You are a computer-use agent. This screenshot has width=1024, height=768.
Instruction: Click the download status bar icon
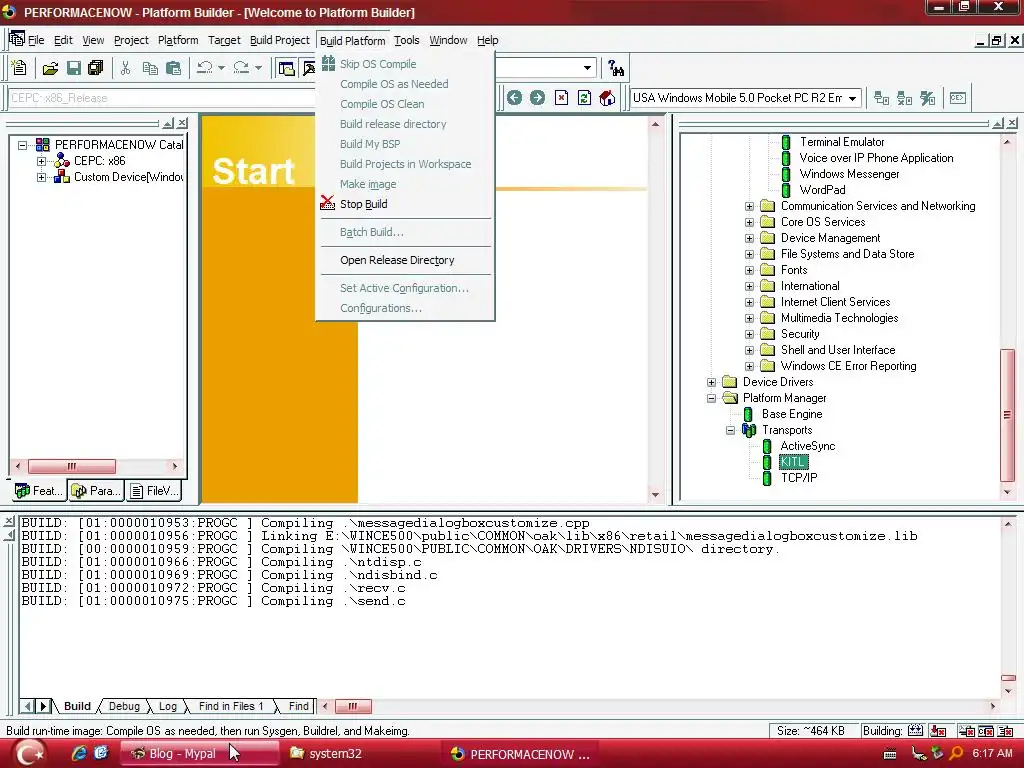[x=938, y=731]
